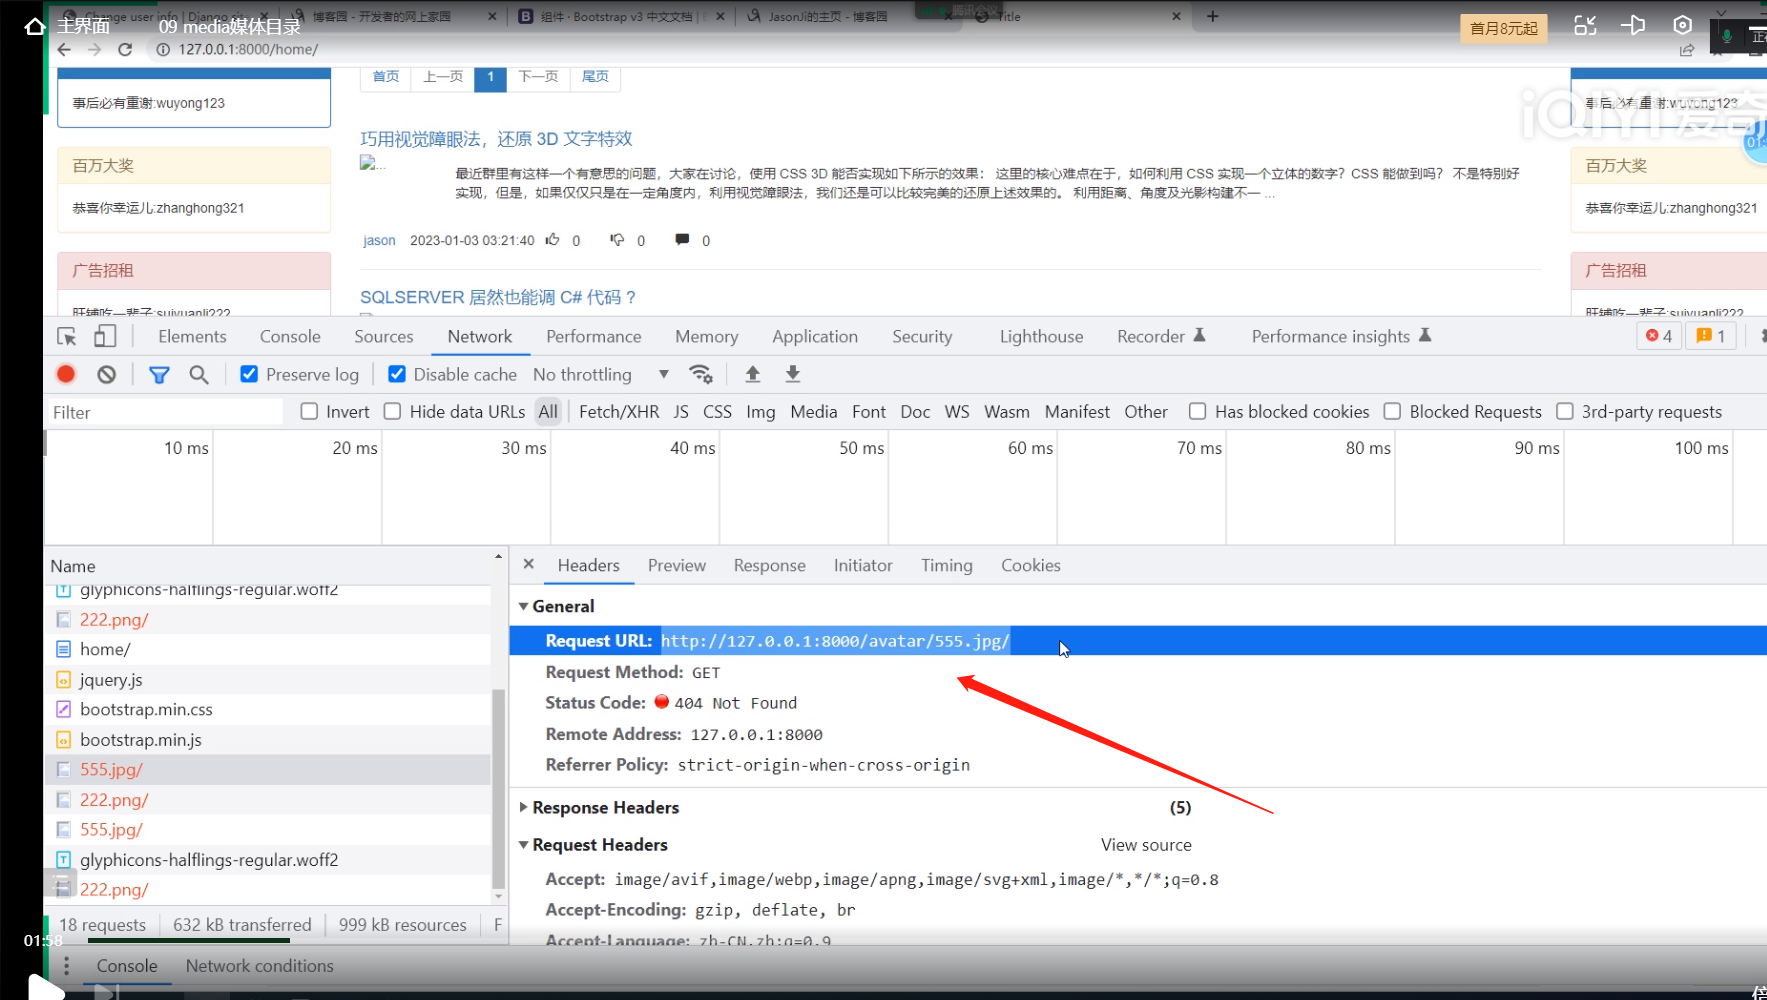The height and width of the screenshot is (1000, 1767).
Task: Click the yellow warning count badge
Action: point(1711,336)
